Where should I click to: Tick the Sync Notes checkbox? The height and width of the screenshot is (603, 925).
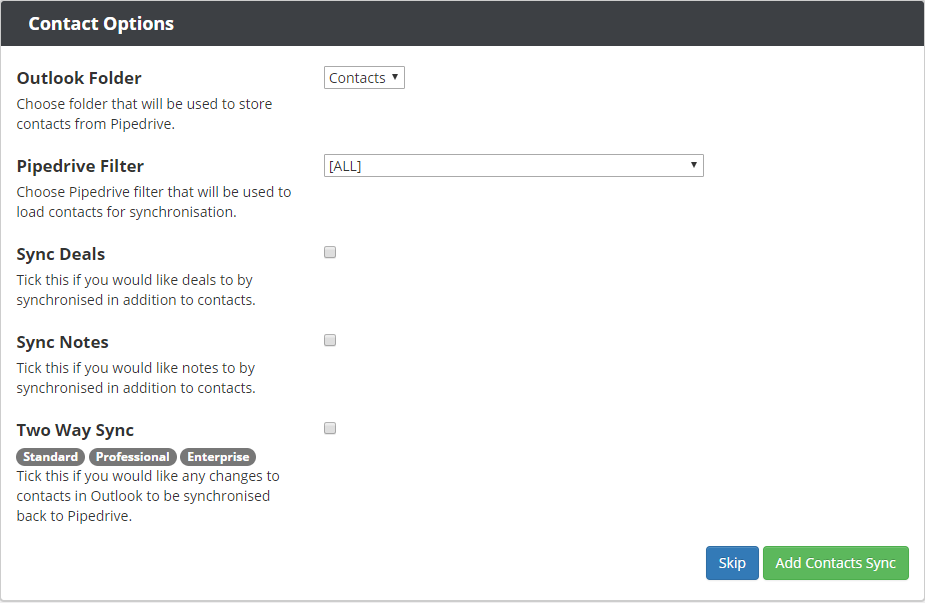330,340
